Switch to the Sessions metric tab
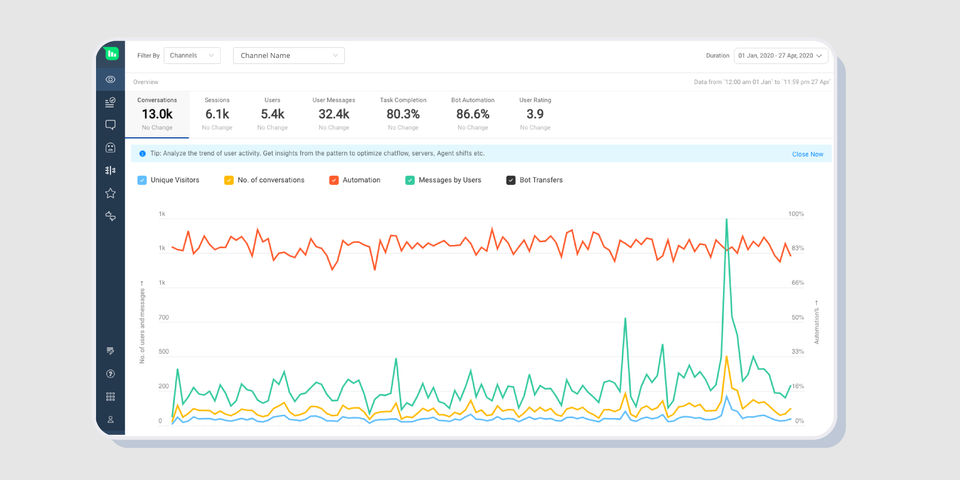 tap(217, 113)
